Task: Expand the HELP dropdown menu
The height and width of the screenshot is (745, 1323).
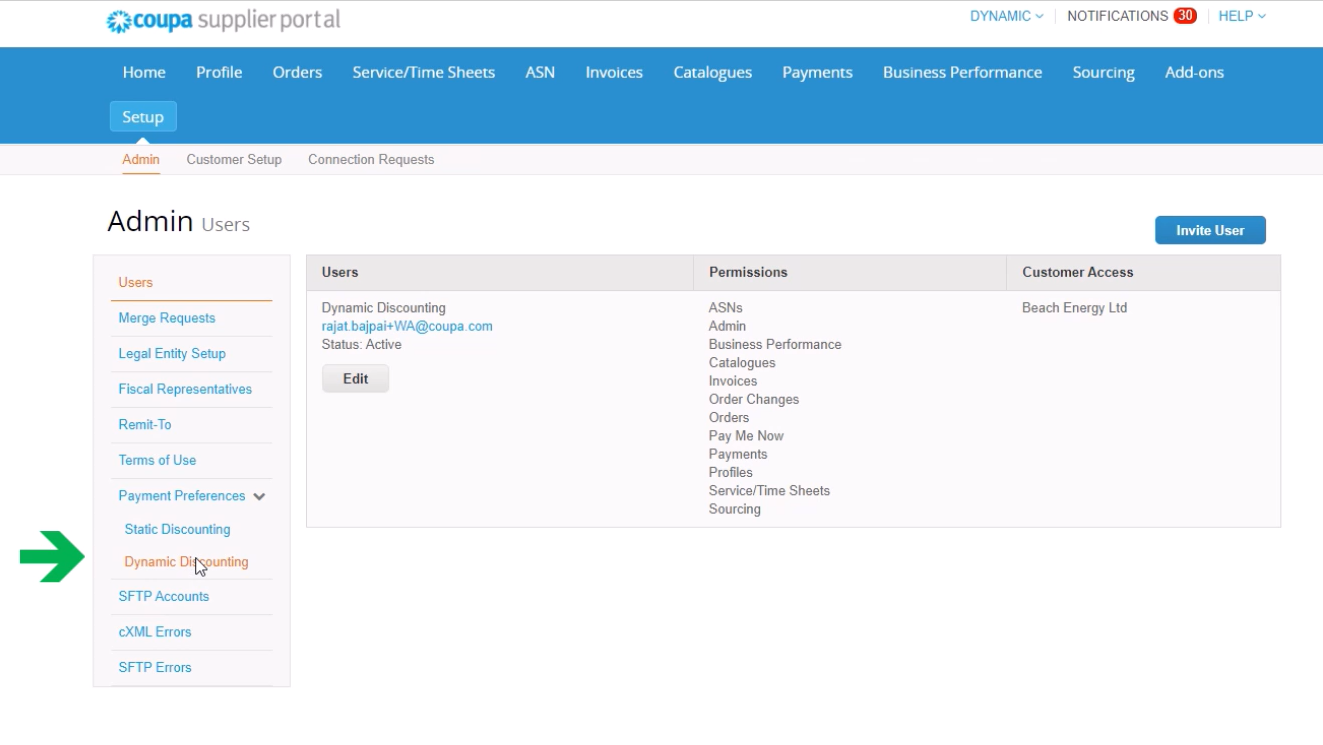Action: pos(1242,16)
